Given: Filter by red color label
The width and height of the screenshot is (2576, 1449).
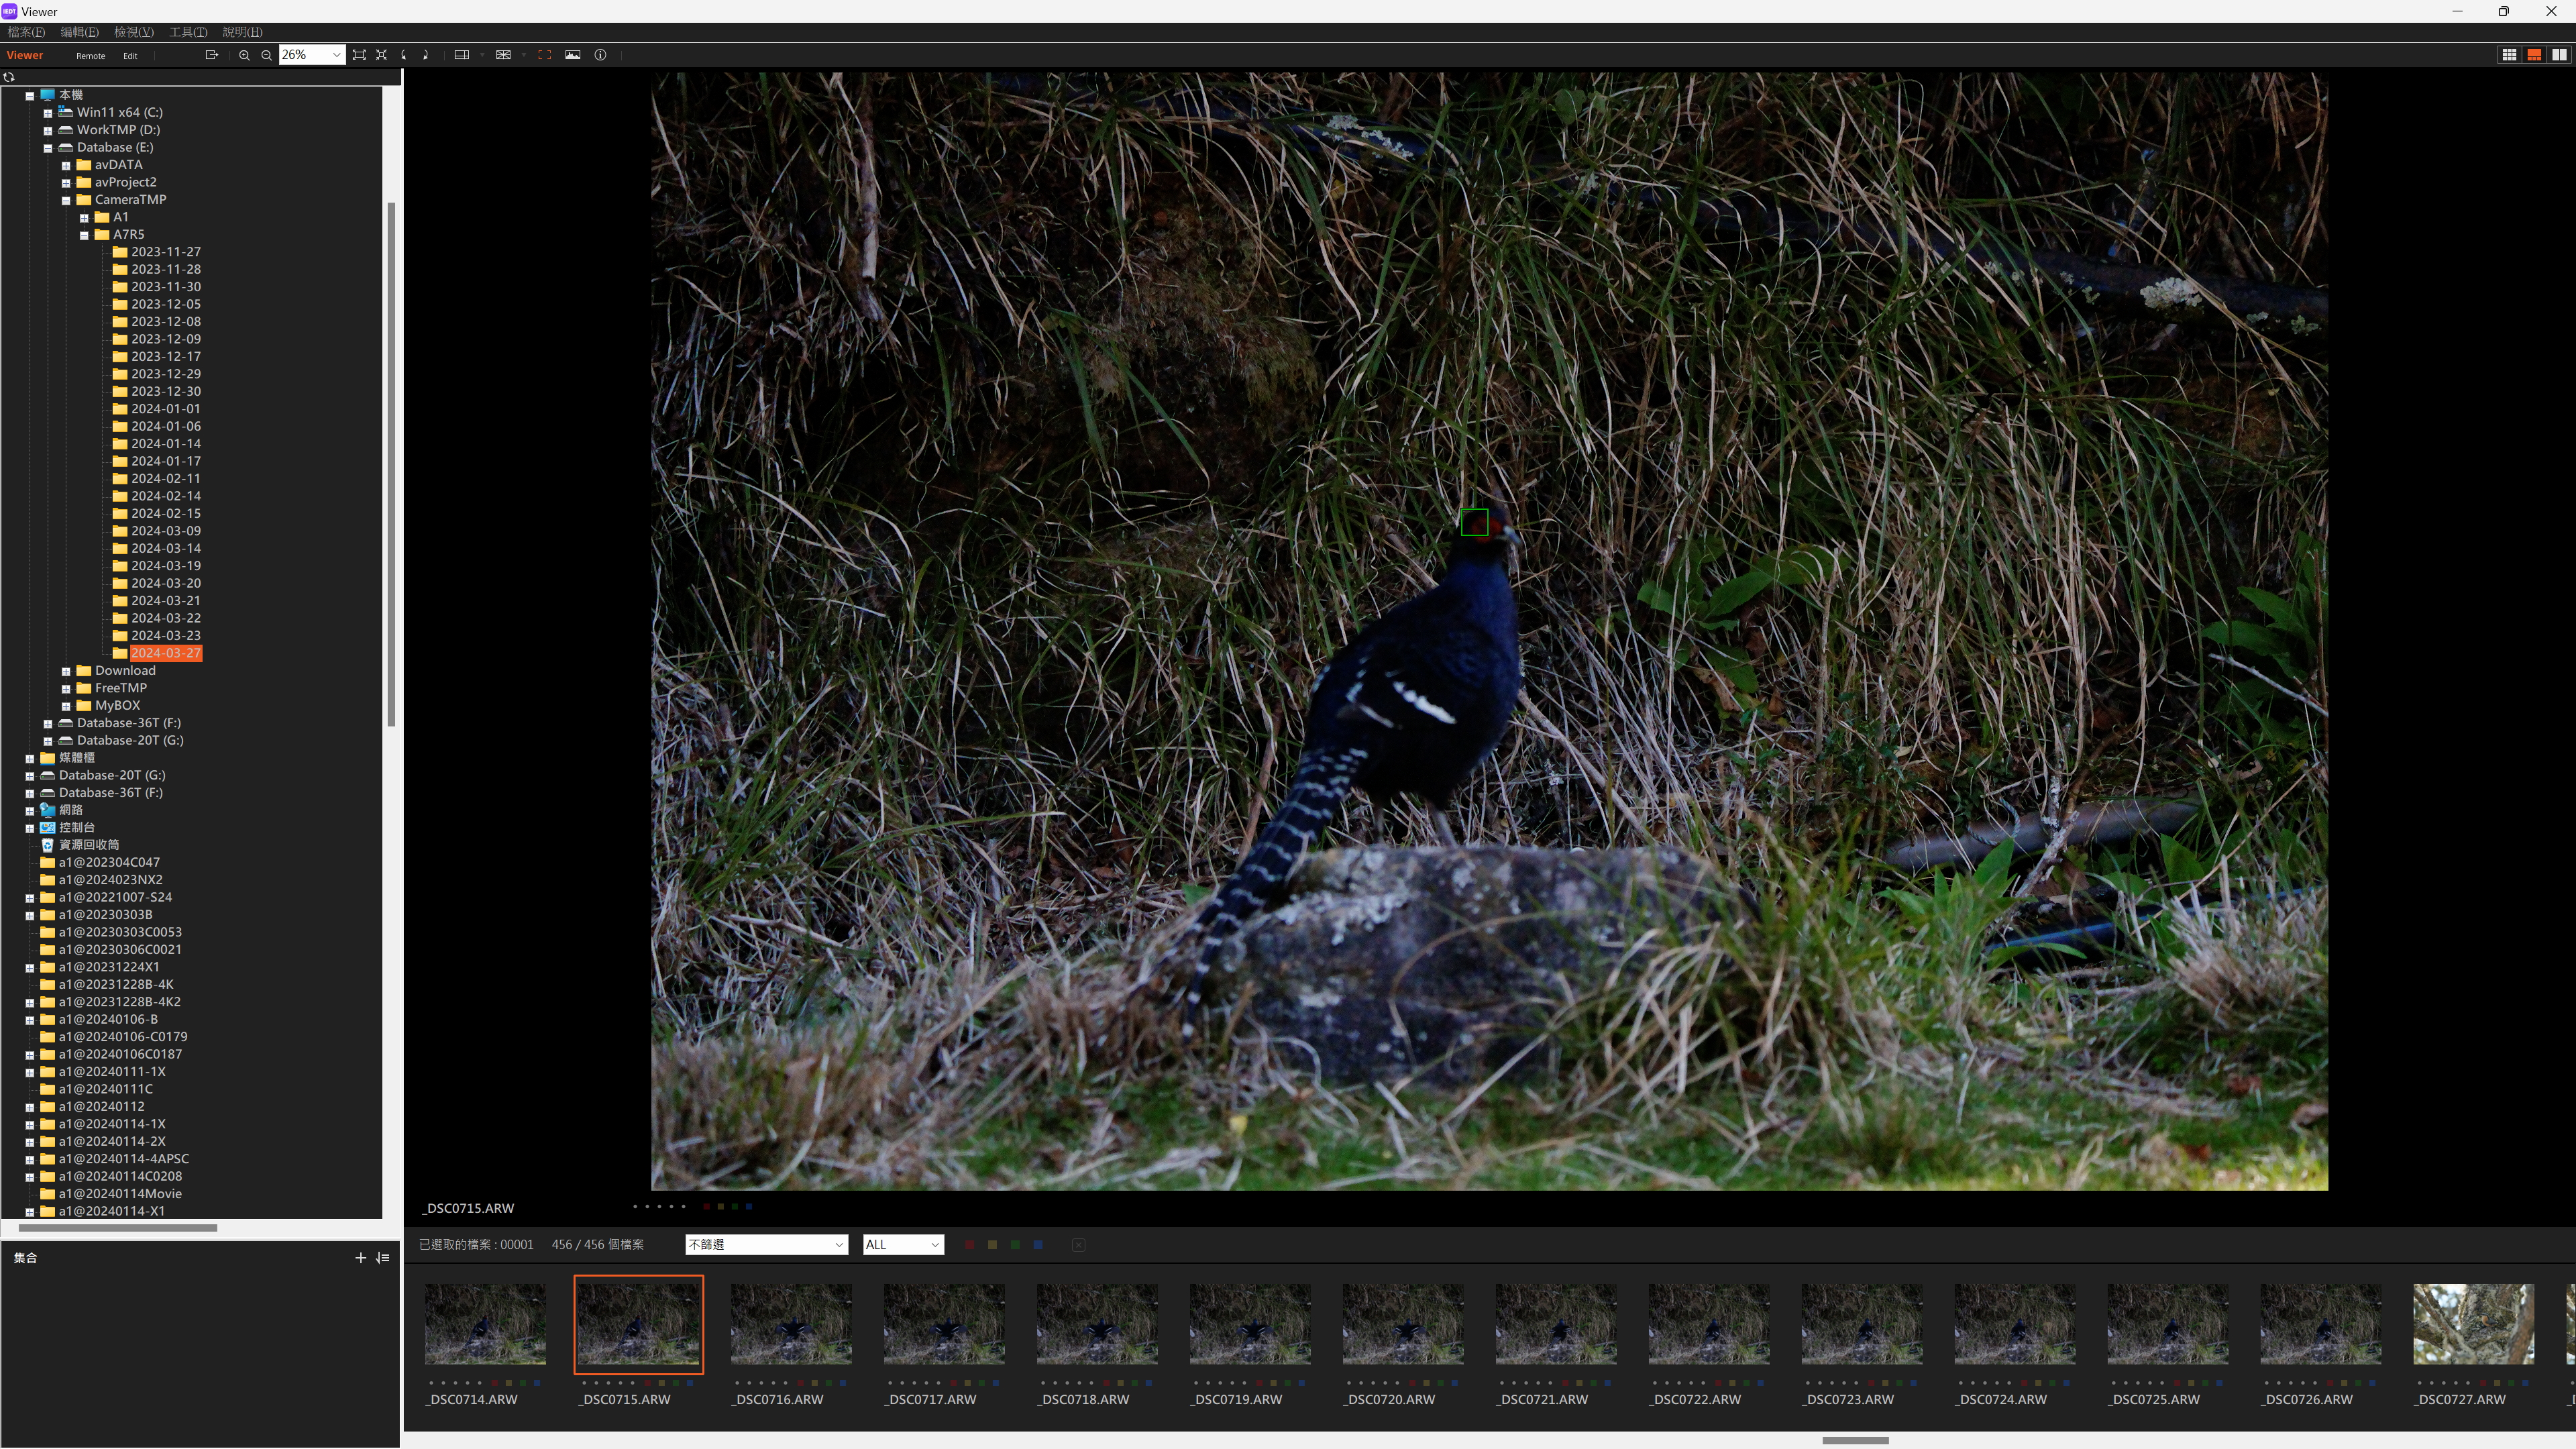Looking at the screenshot, I should 969,1245.
